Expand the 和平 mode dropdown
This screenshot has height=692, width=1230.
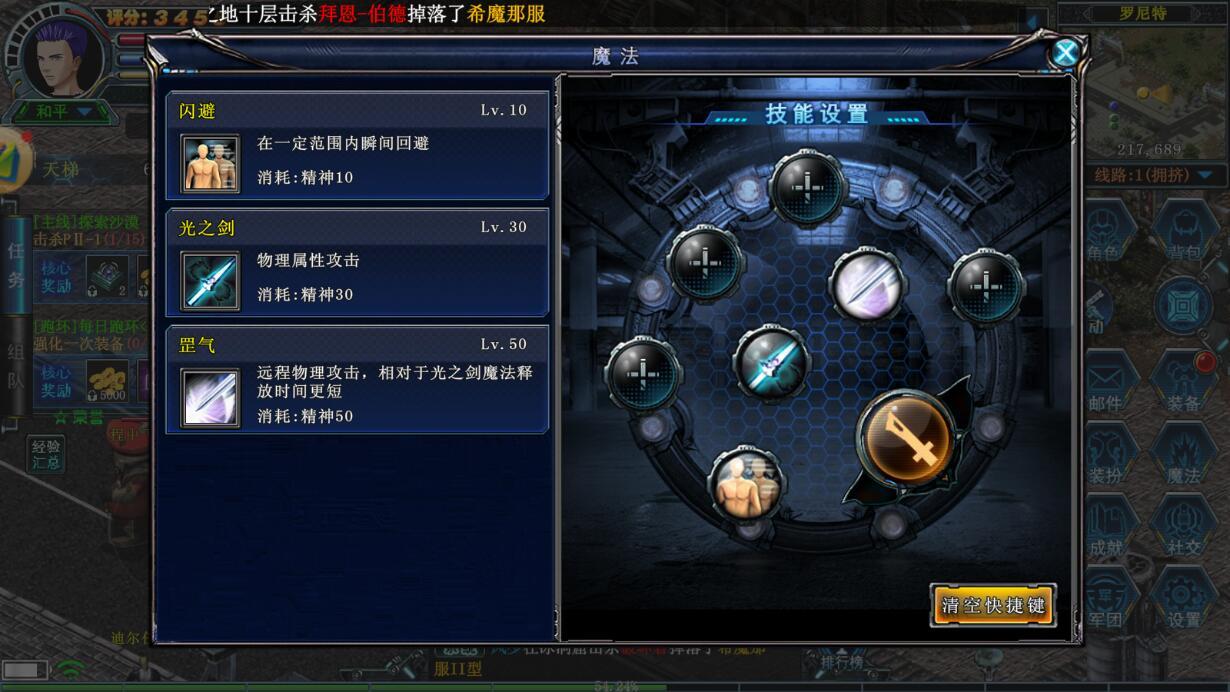62,111
